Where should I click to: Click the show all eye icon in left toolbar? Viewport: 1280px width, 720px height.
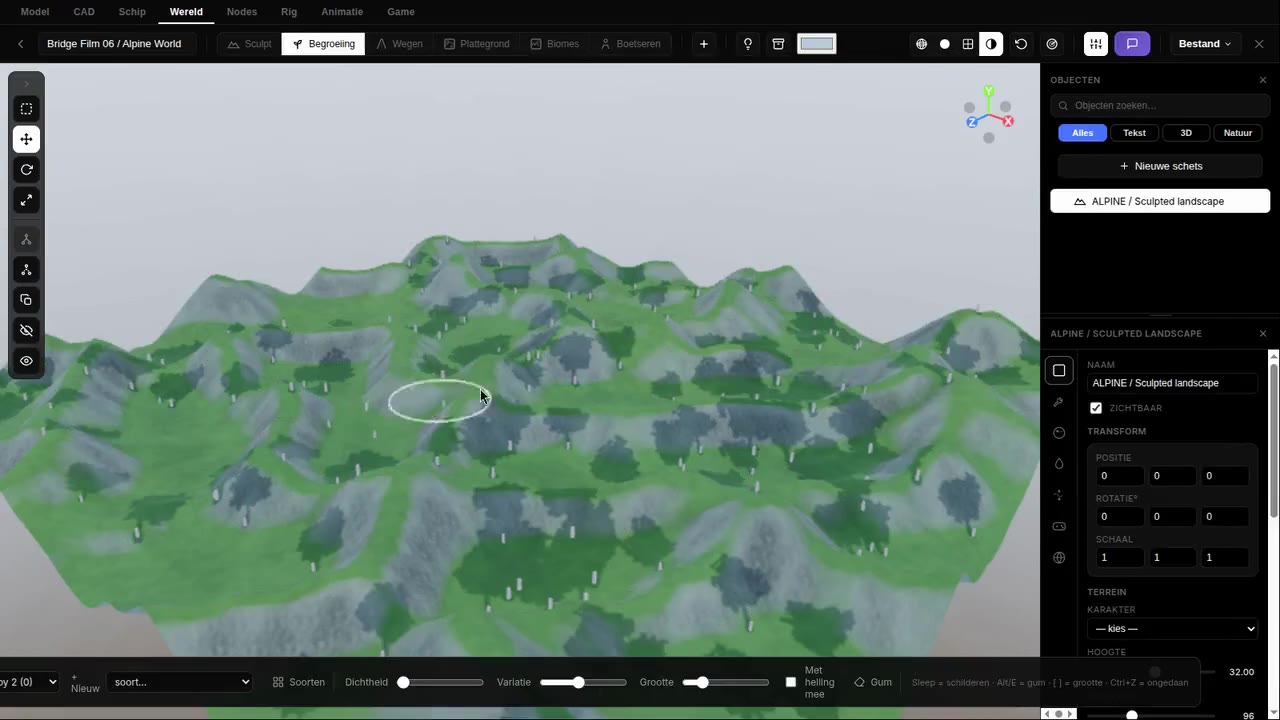pyautogui.click(x=26, y=361)
